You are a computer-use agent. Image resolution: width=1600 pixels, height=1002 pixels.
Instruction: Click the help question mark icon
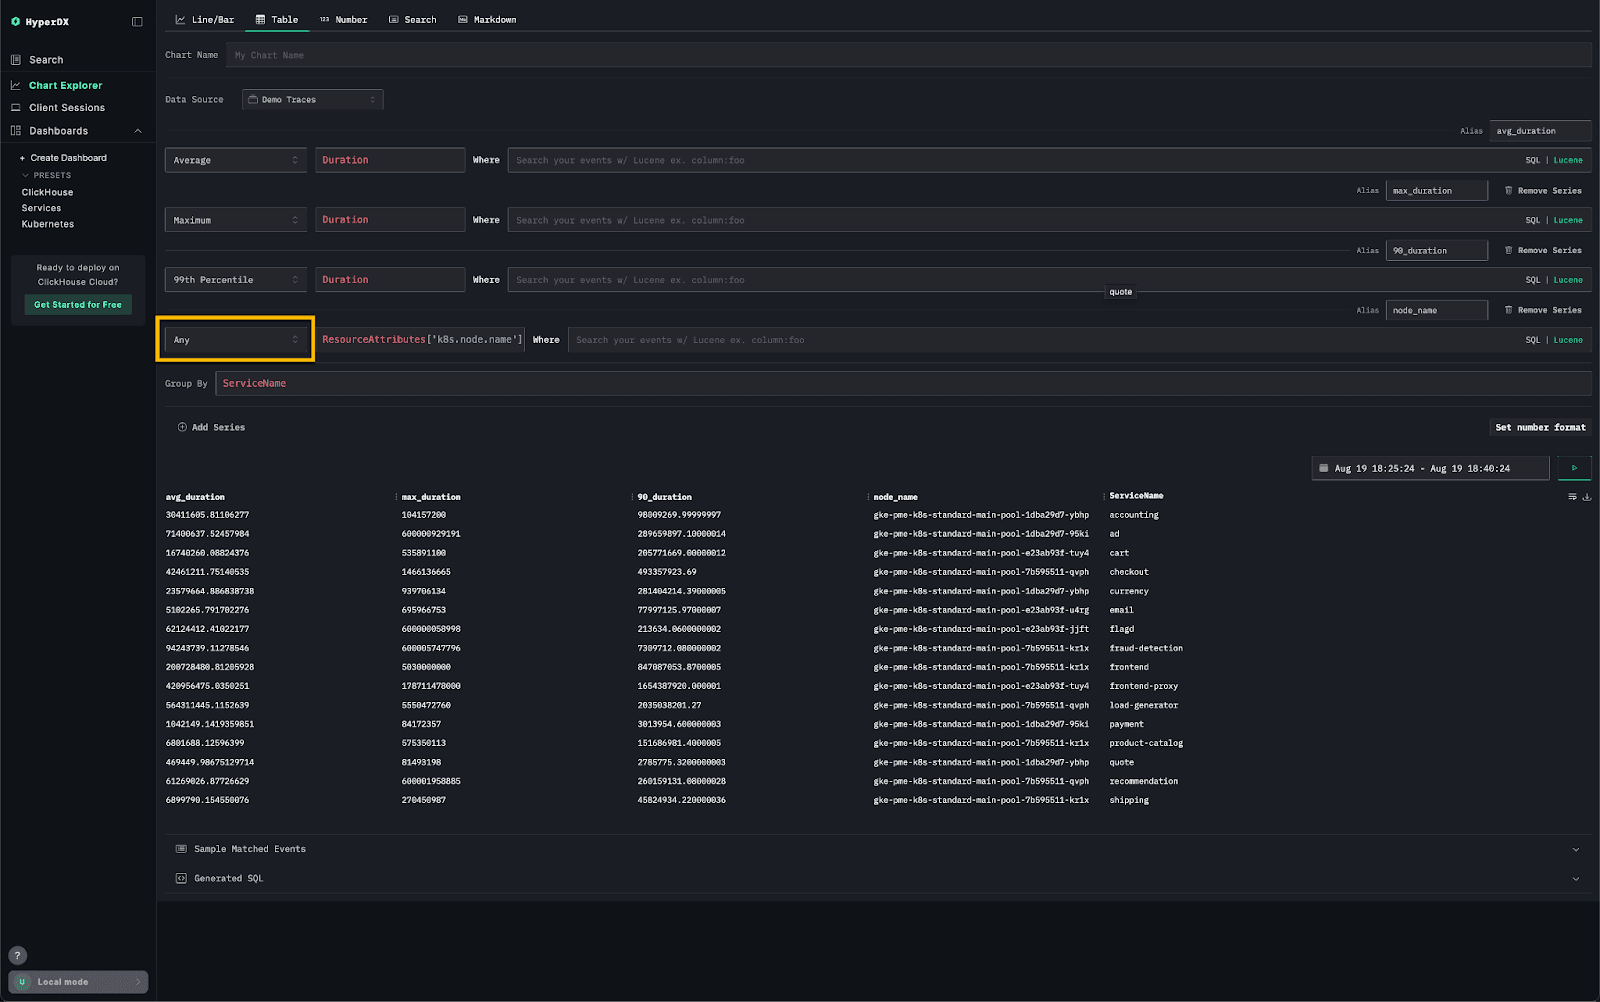pos(18,955)
